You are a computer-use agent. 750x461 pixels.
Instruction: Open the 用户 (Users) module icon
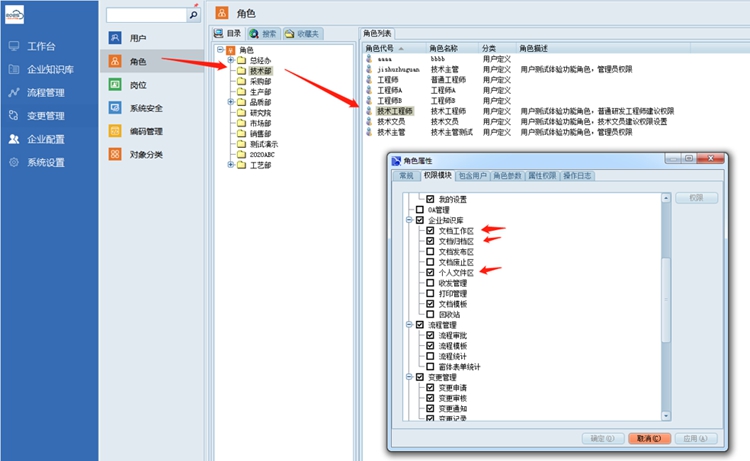pos(116,38)
